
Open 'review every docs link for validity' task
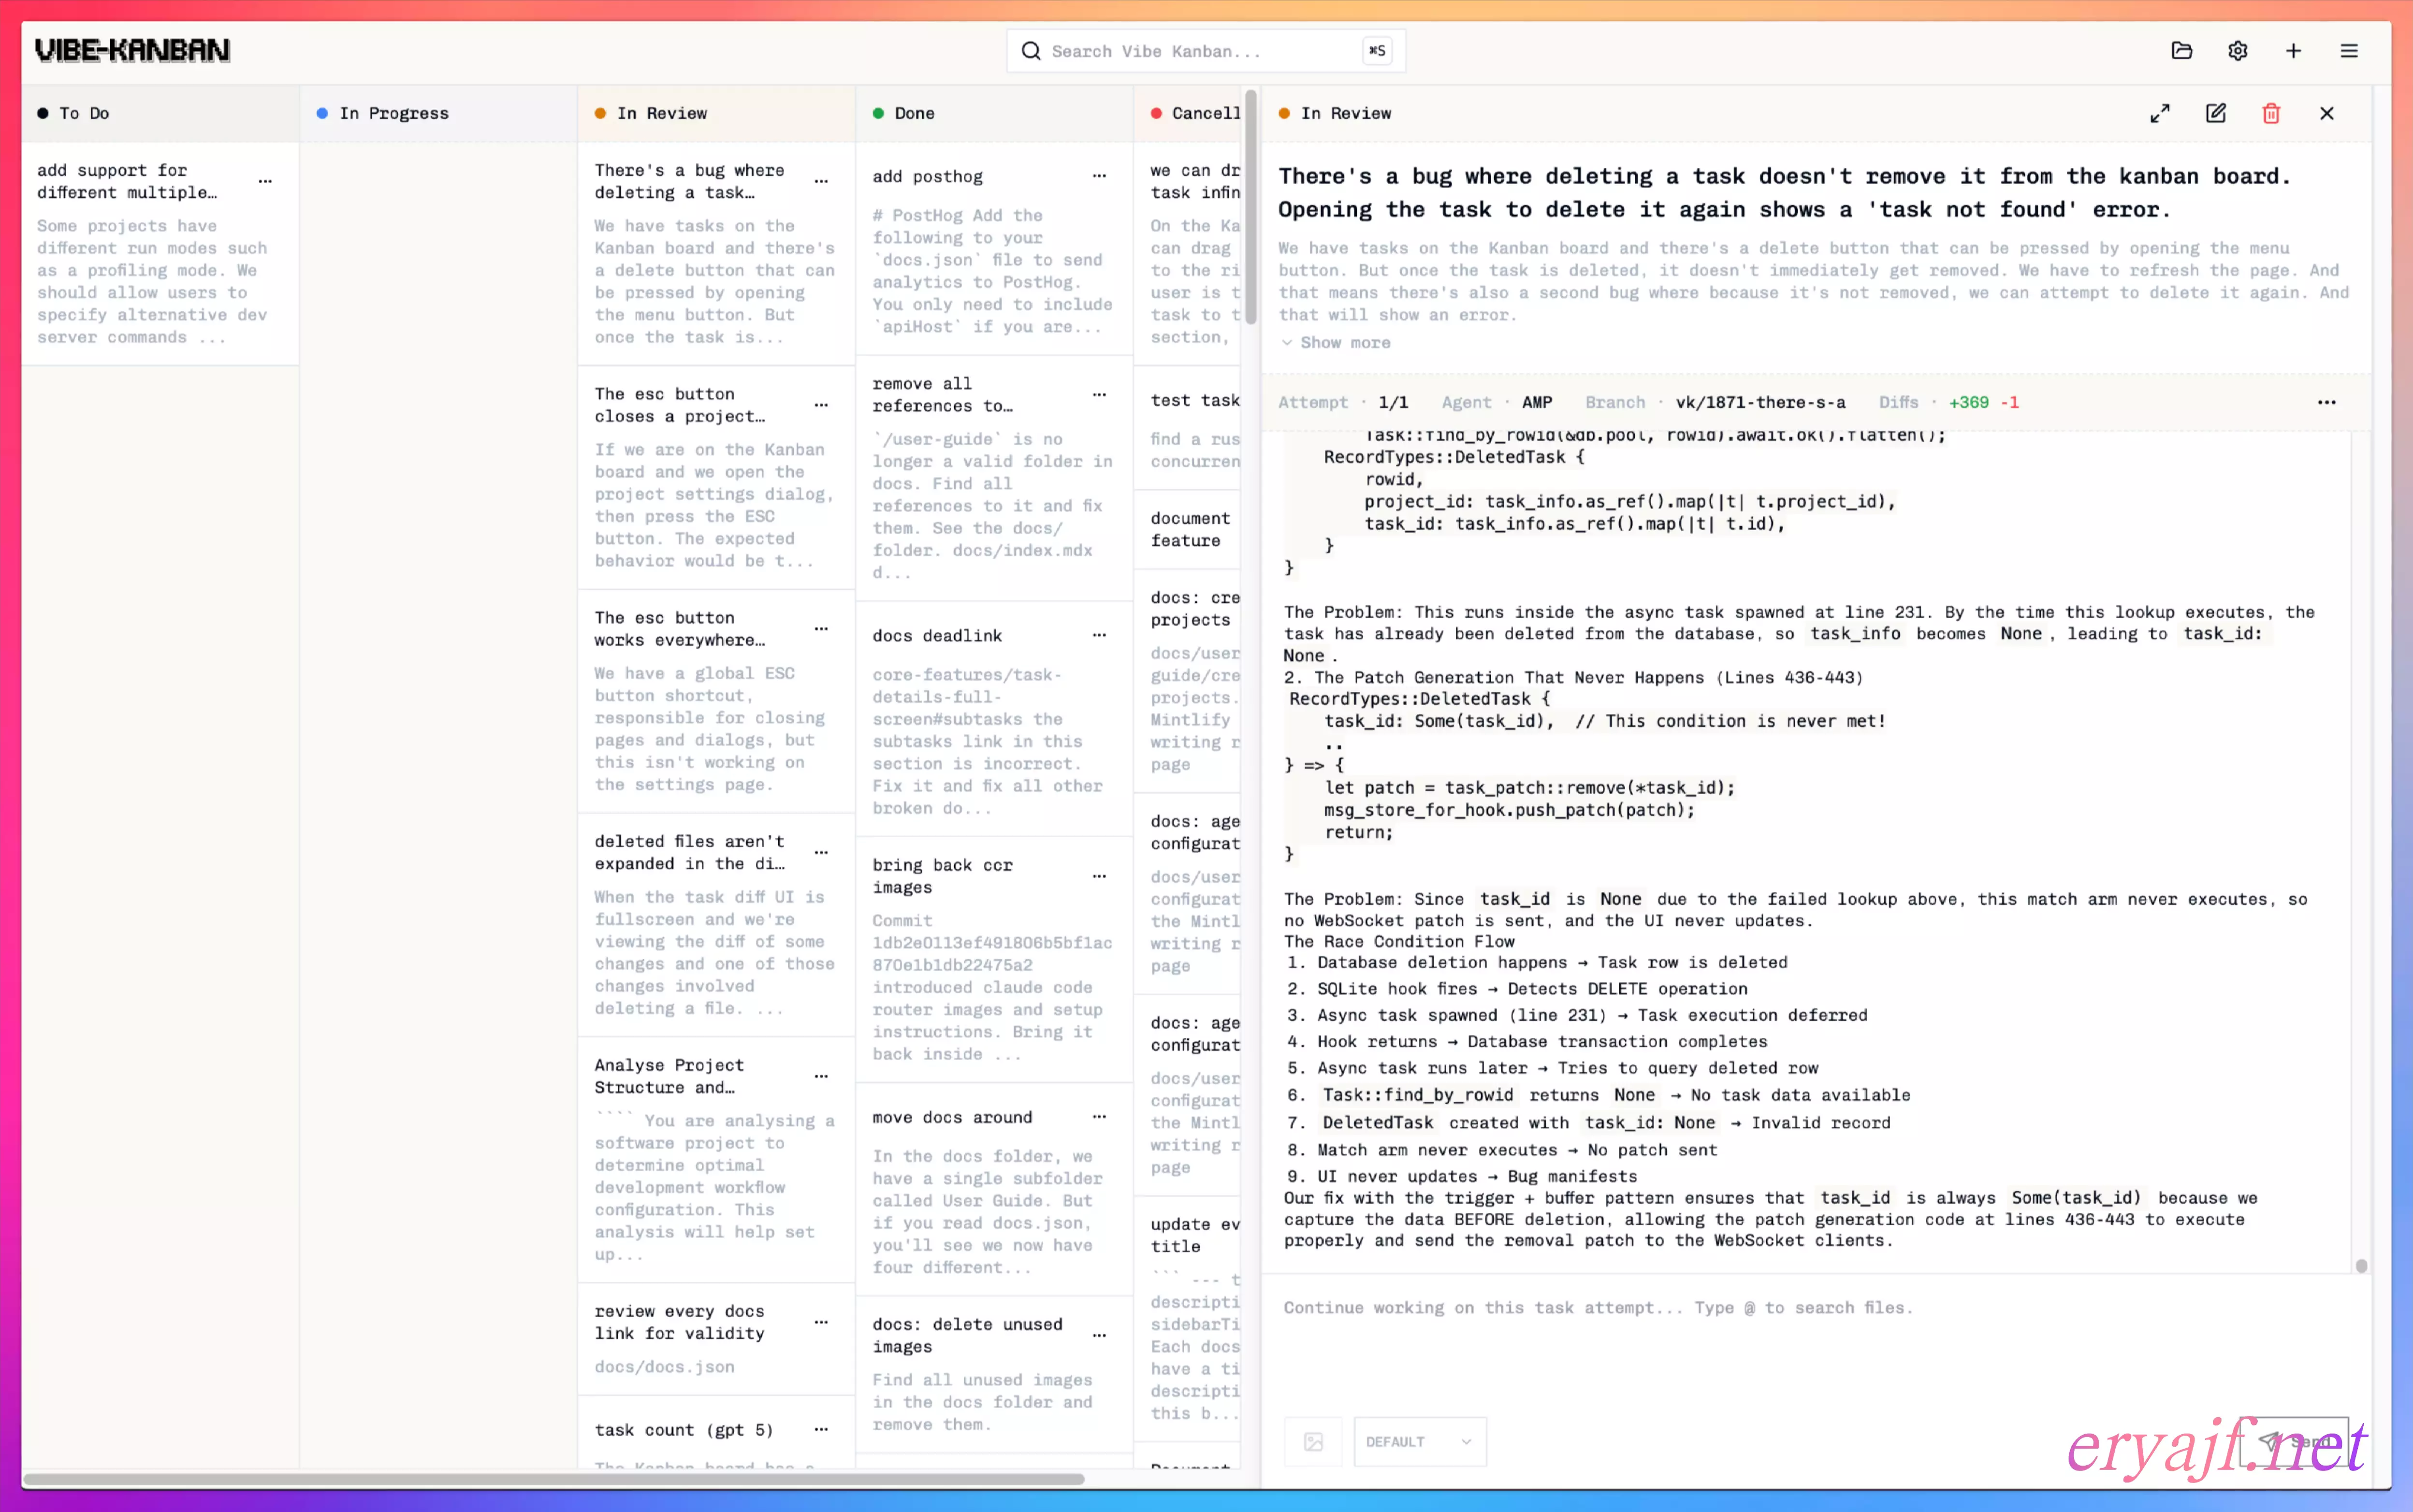click(x=679, y=1322)
